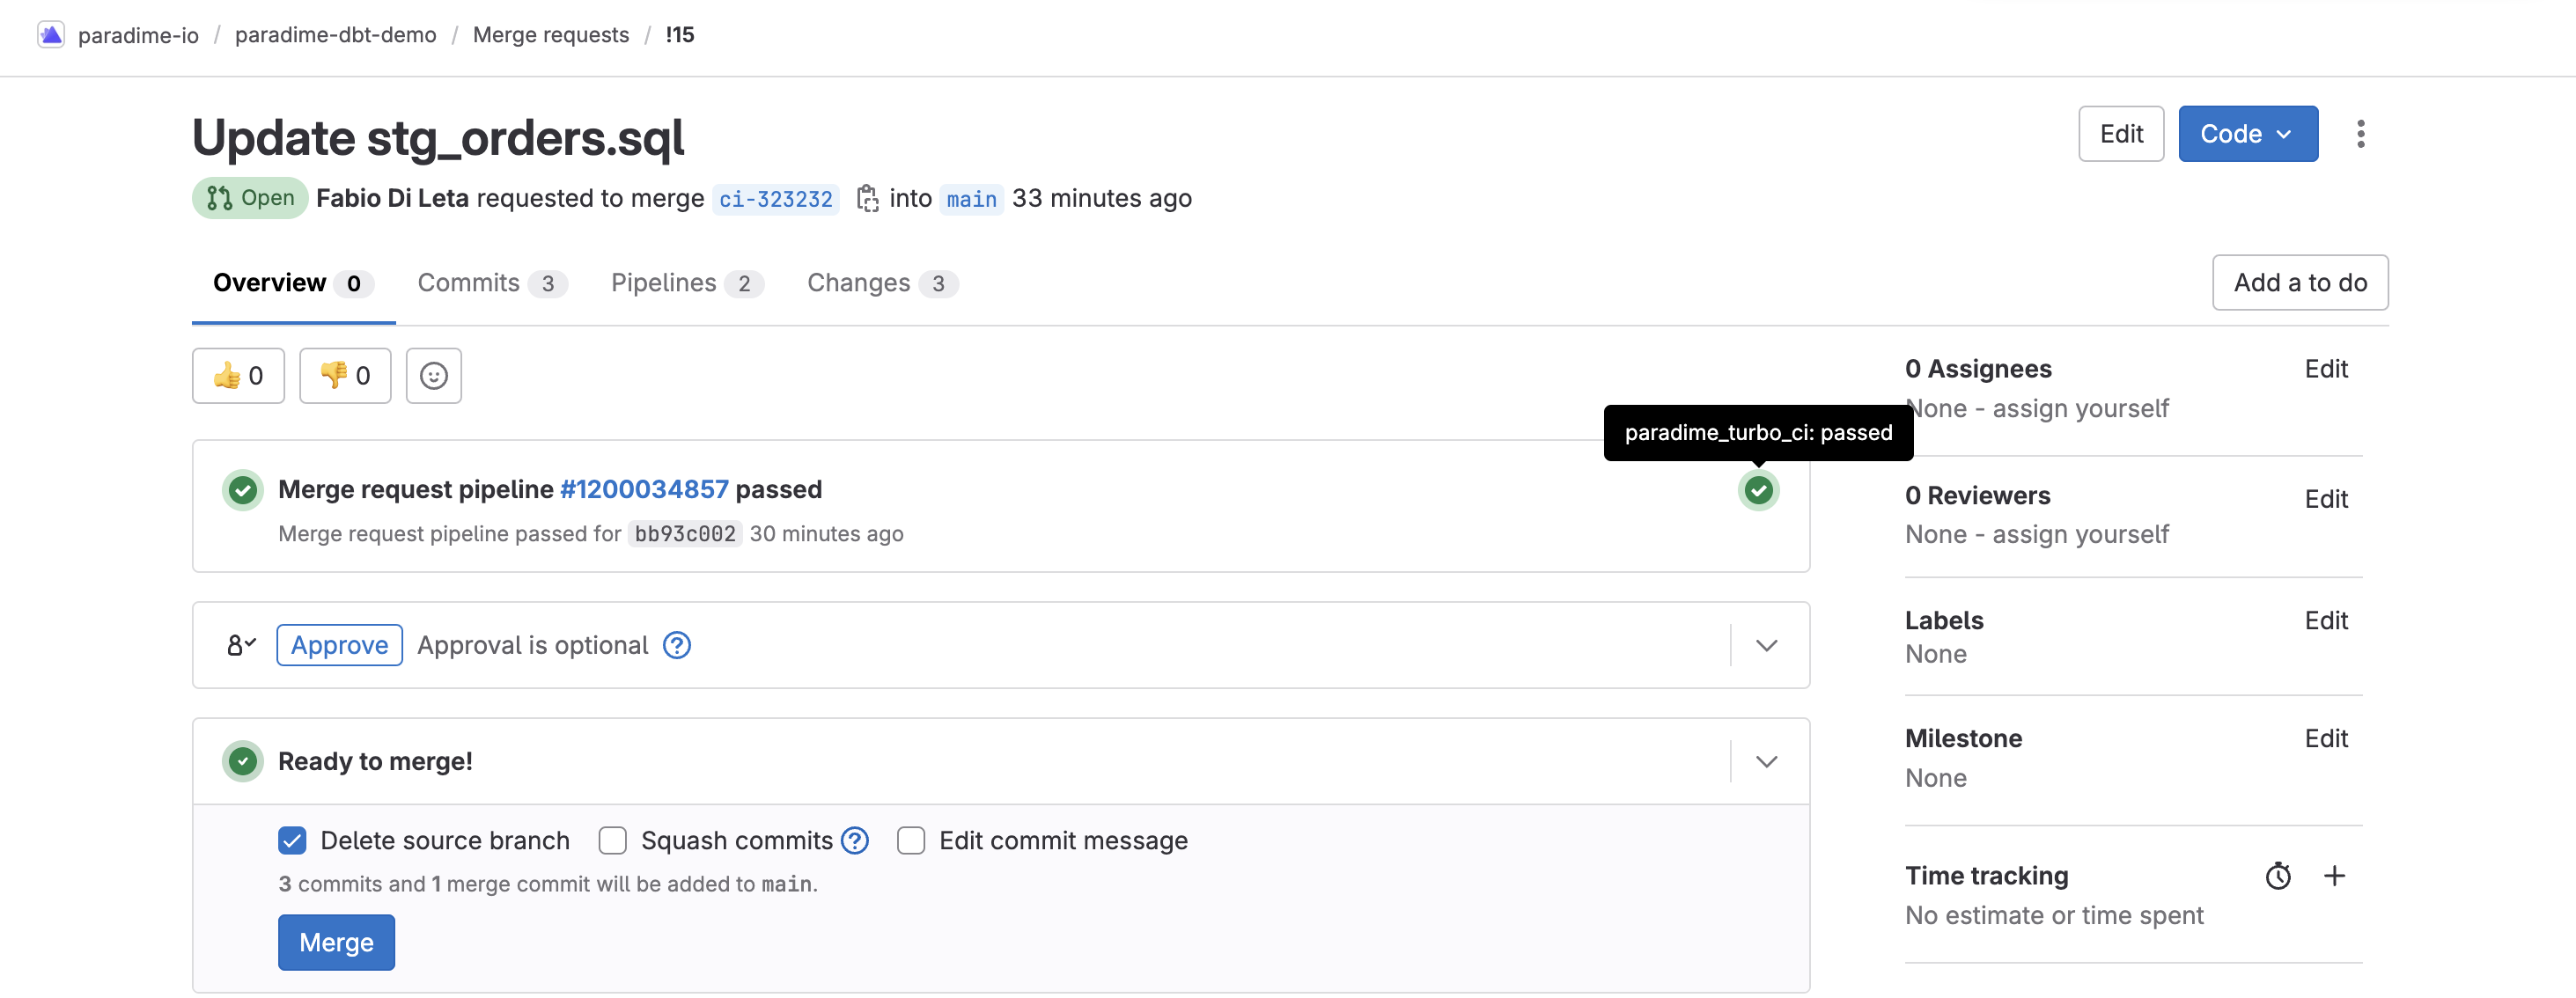2576x998 pixels.
Task: Open the three-dot merge request actions menu
Action: click(x=2360, y=134)
